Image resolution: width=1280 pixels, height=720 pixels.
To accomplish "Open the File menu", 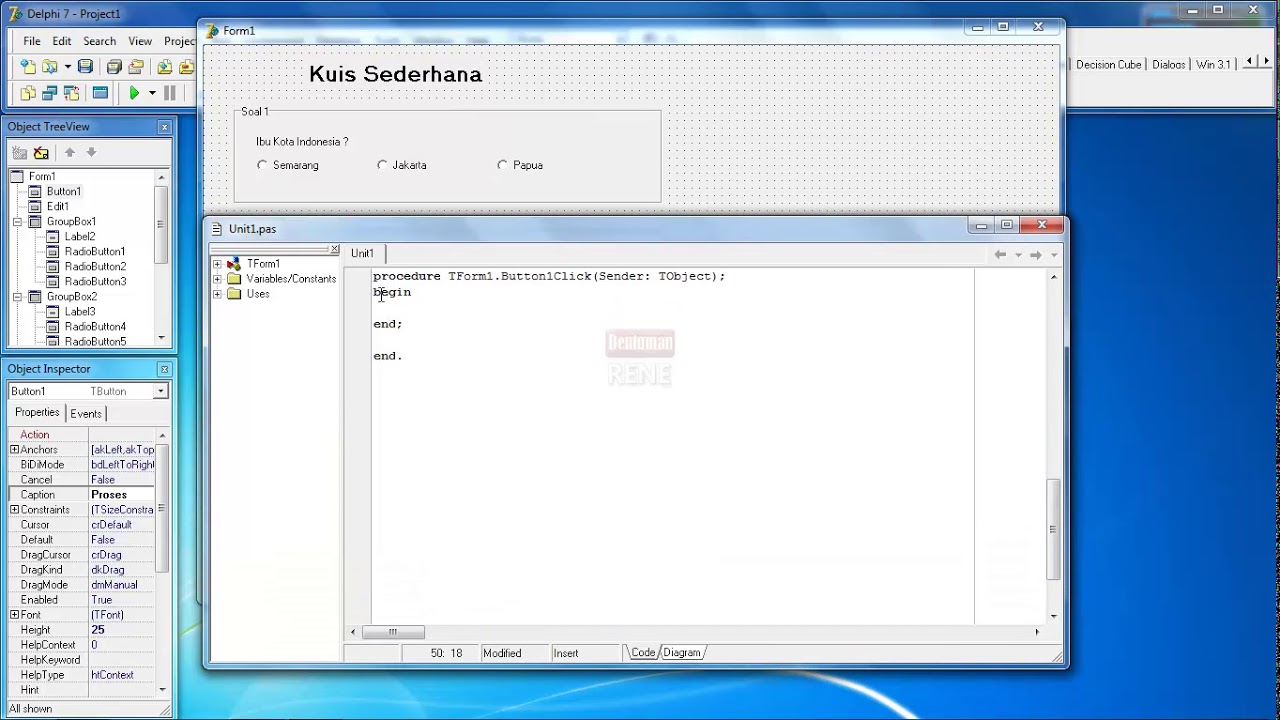I will coord(32,41).
